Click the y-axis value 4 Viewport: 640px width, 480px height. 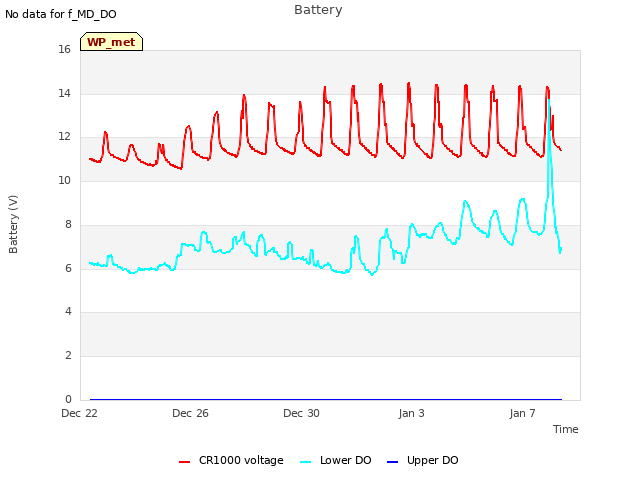68,312
